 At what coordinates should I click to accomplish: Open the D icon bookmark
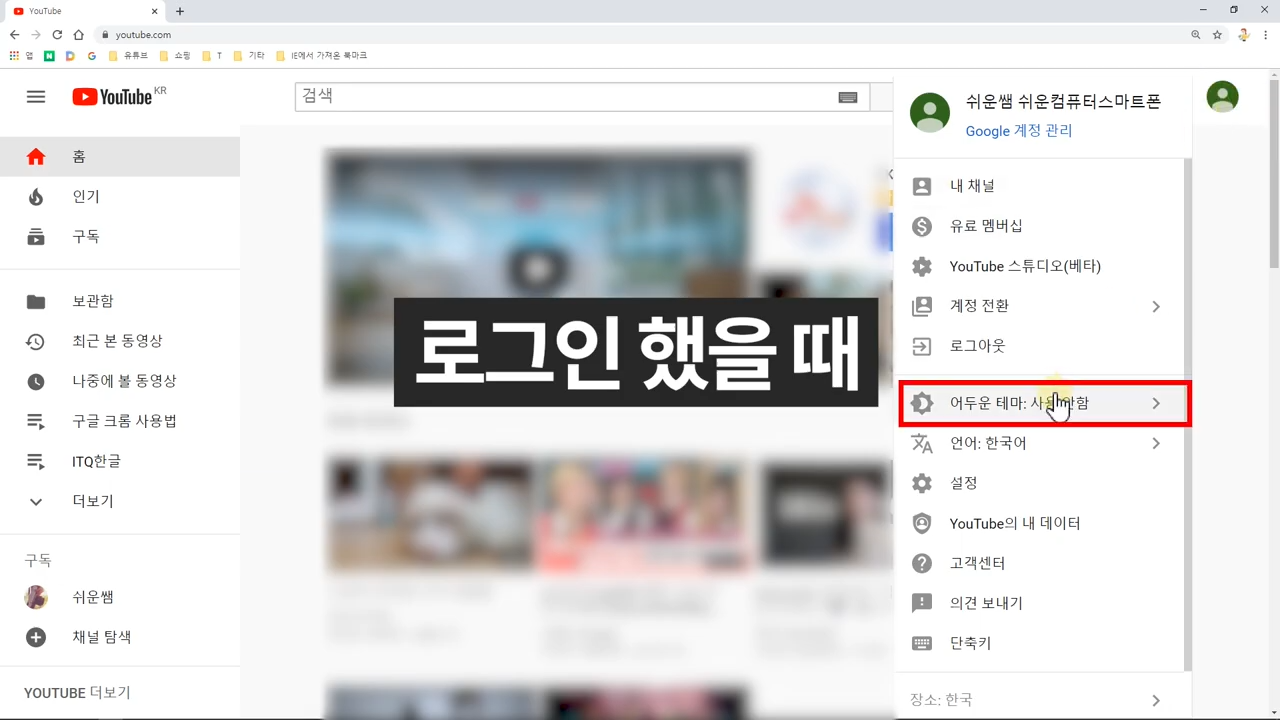point(70,56)
